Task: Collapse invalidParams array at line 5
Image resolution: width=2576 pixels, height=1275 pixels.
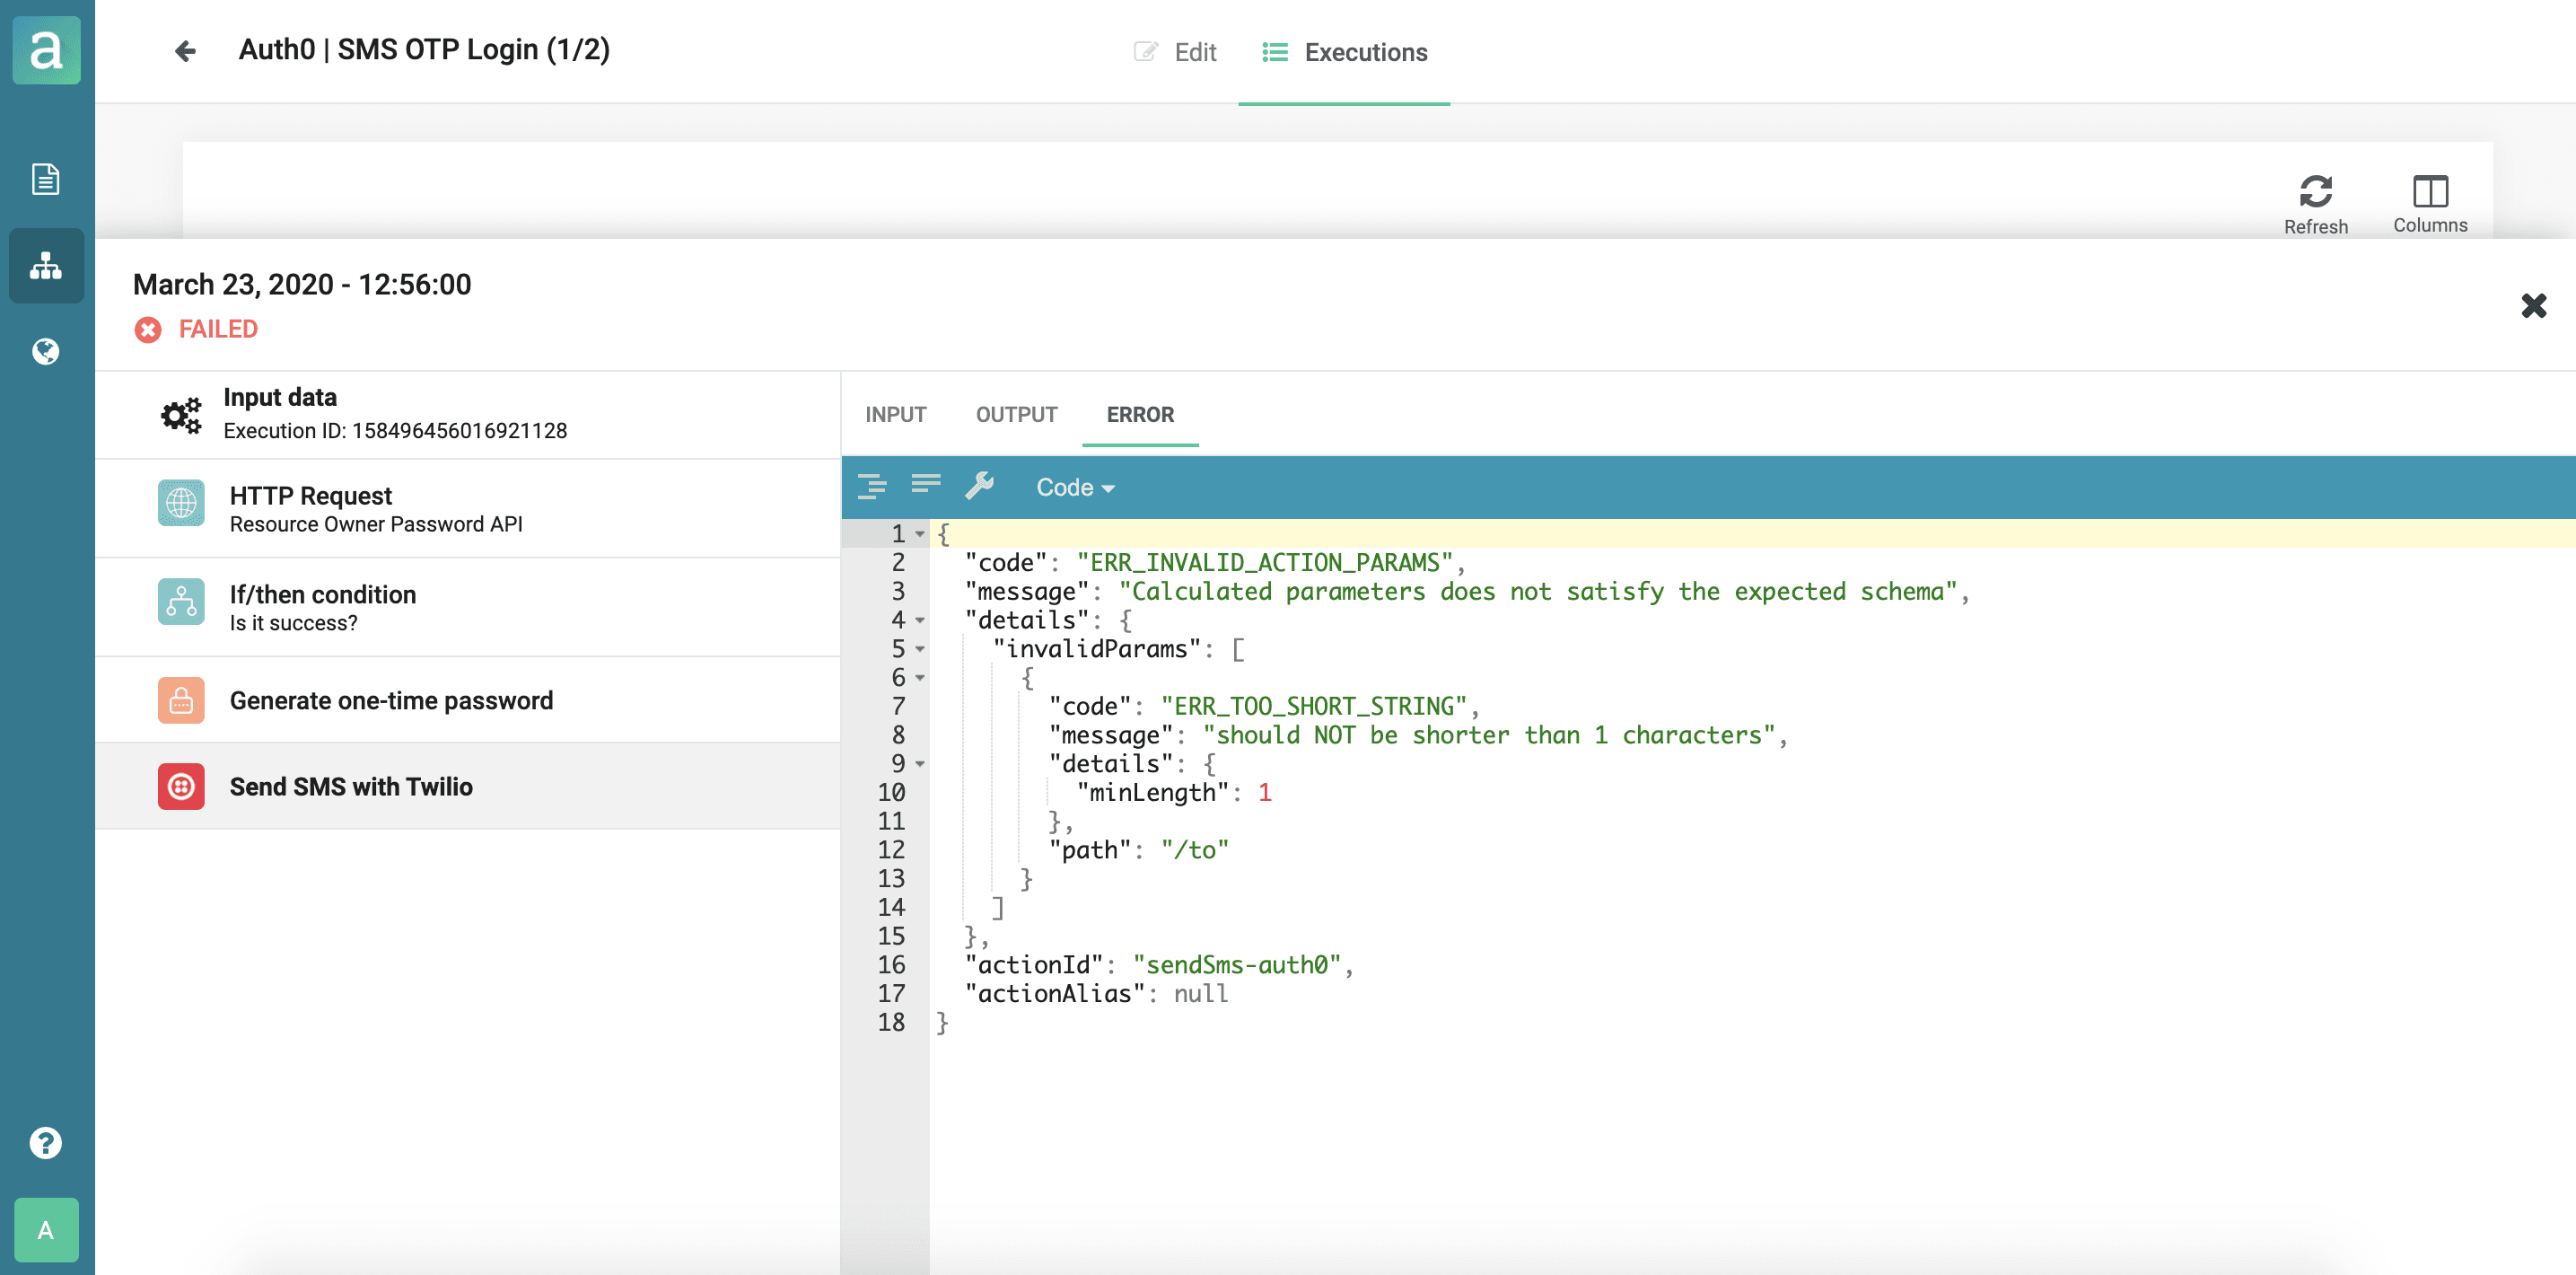Action: click(x=920, y=649)
